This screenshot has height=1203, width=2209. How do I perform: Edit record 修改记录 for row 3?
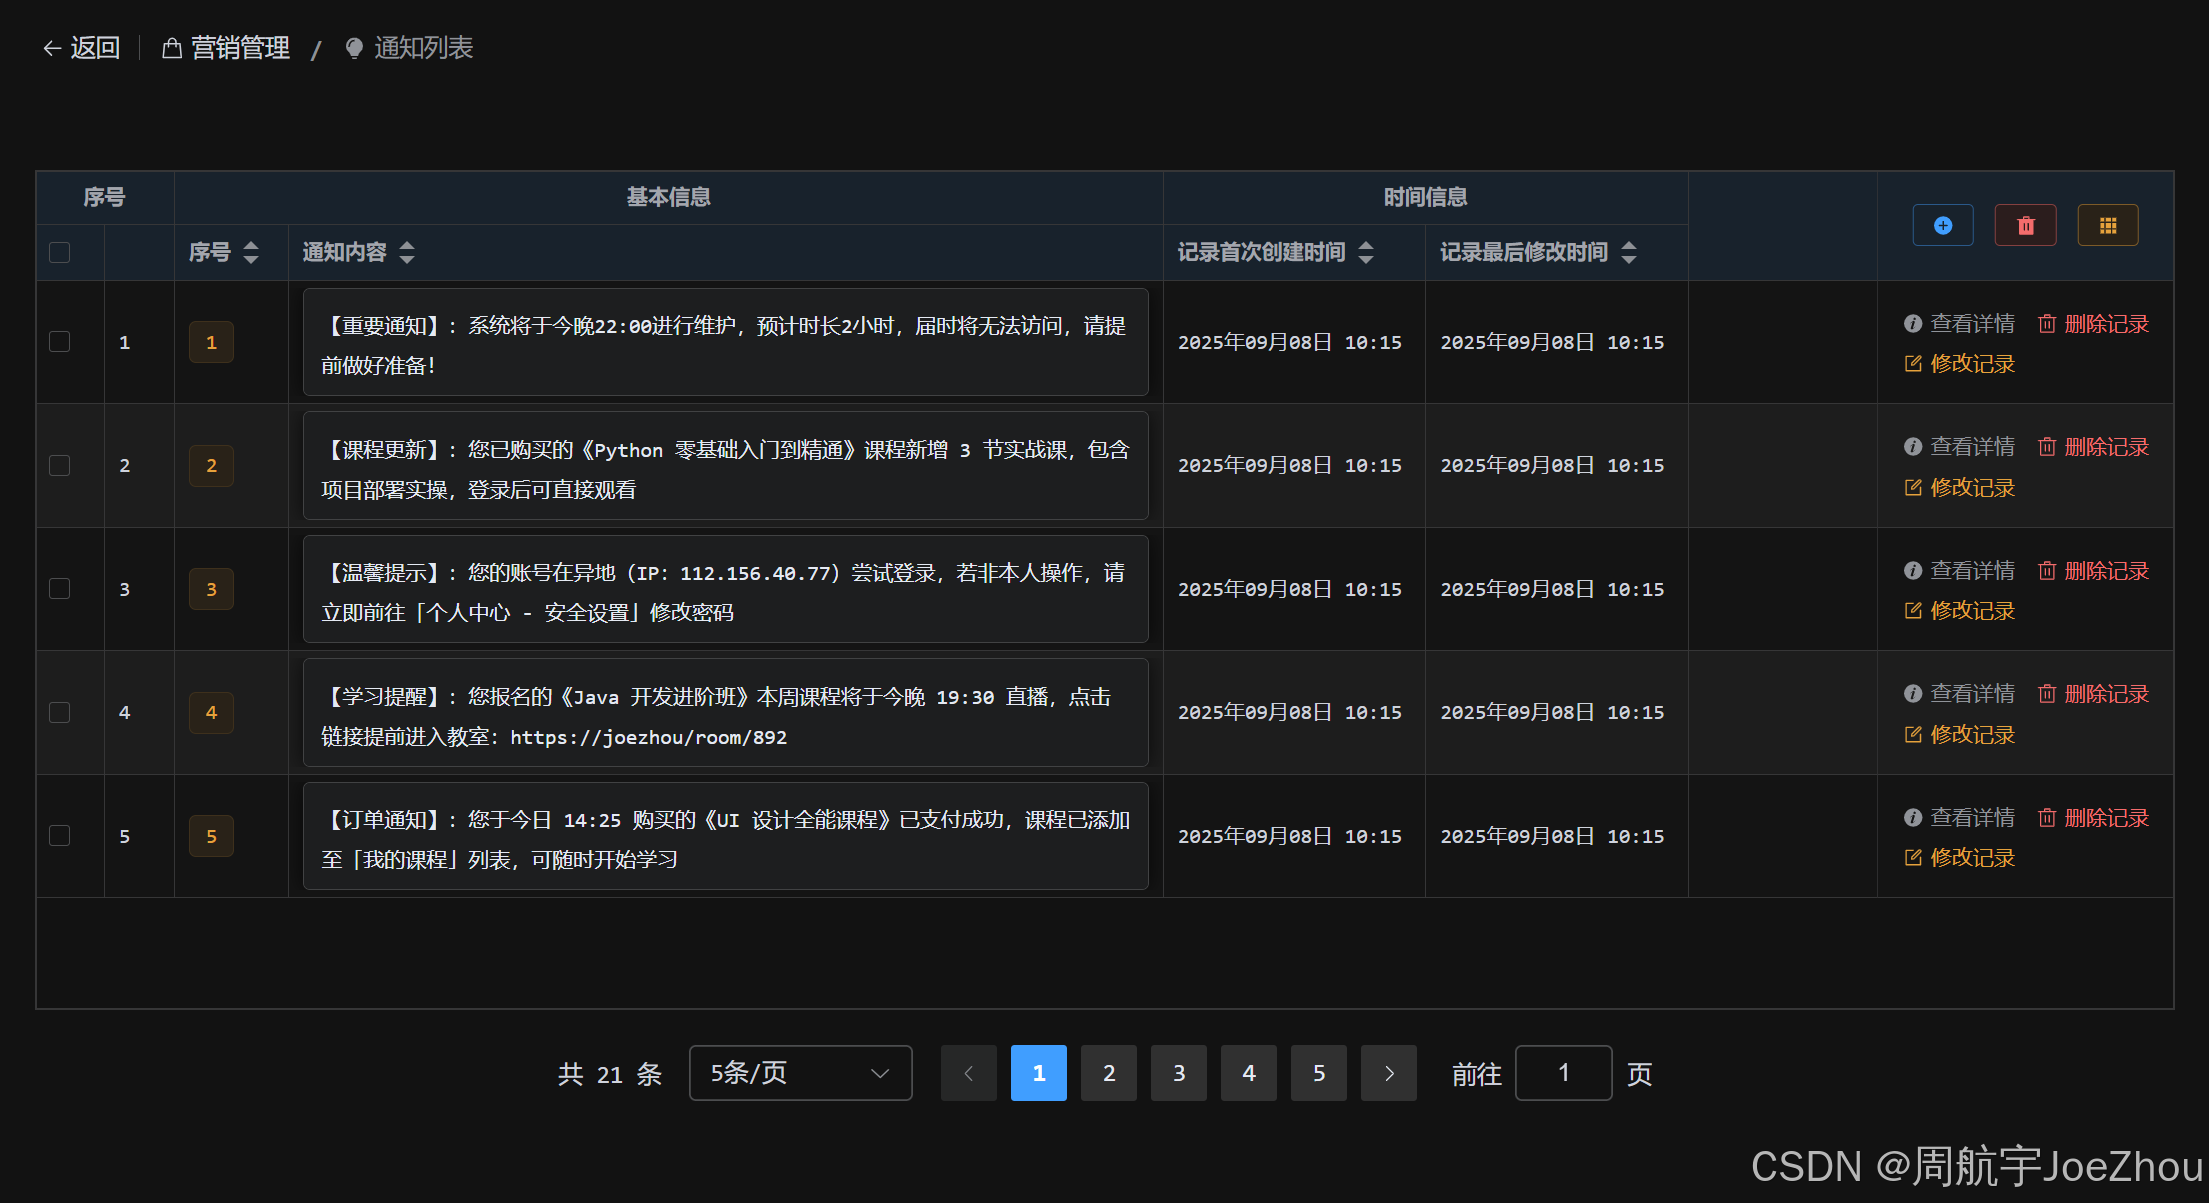(x=1960, y=611)
